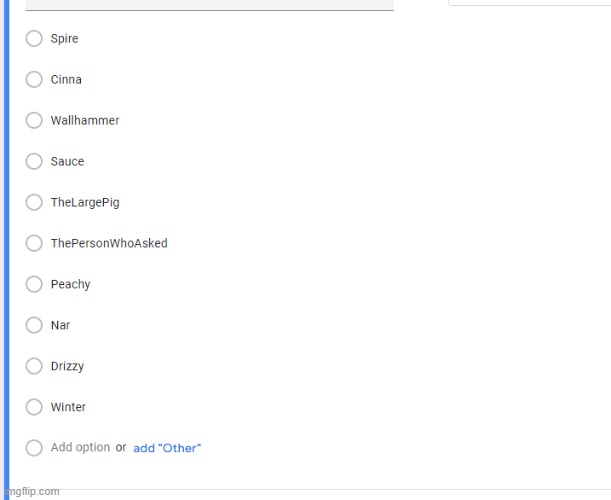This screenshot has width=611, height=500.
Task: Click the add "Other" link
Action: (167, 448)
